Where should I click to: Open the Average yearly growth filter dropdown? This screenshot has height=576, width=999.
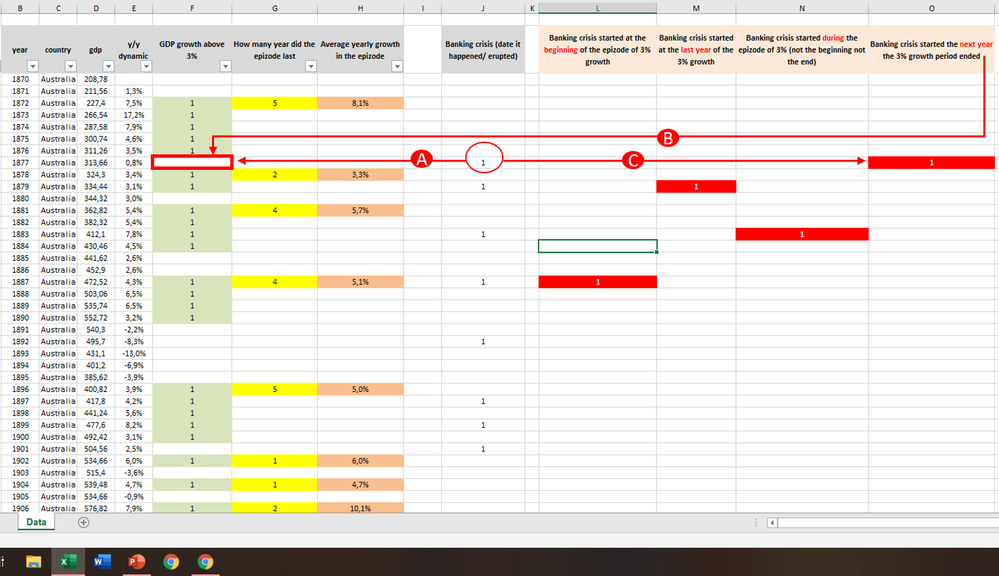[x=397, y=66]
